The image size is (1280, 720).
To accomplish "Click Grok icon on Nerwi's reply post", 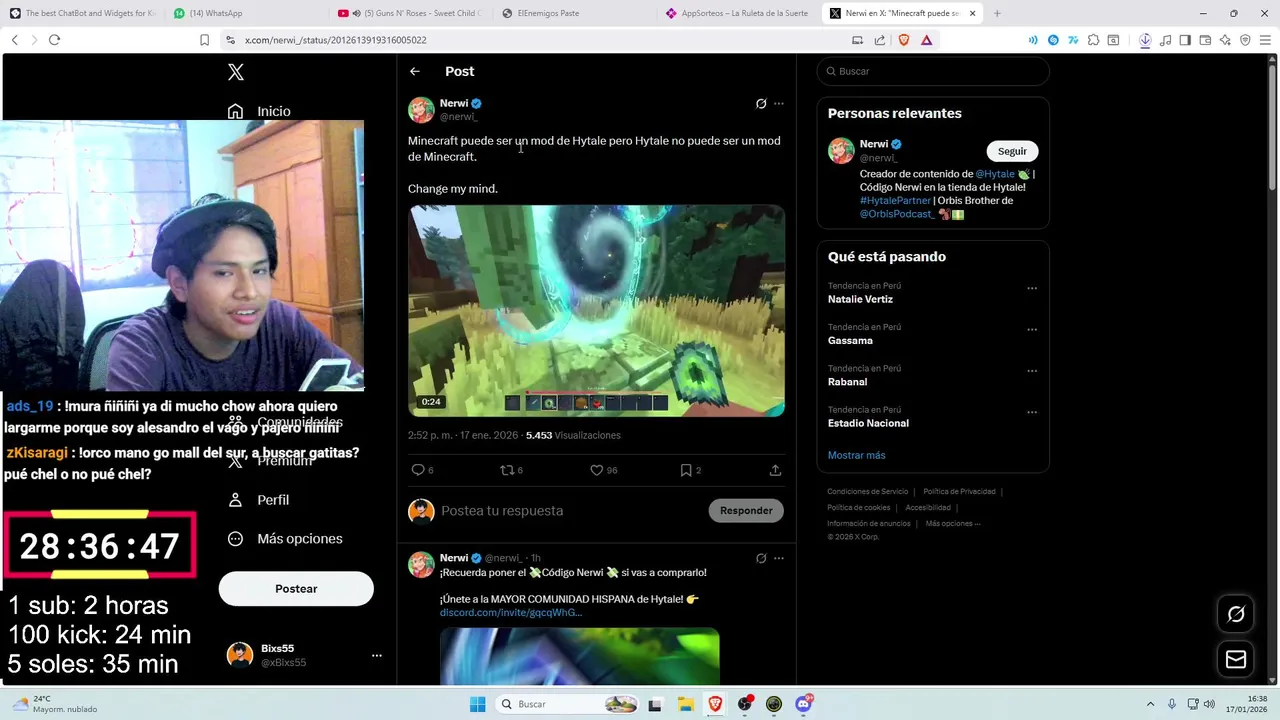I will pyautogui.click(x=761, y=558).
